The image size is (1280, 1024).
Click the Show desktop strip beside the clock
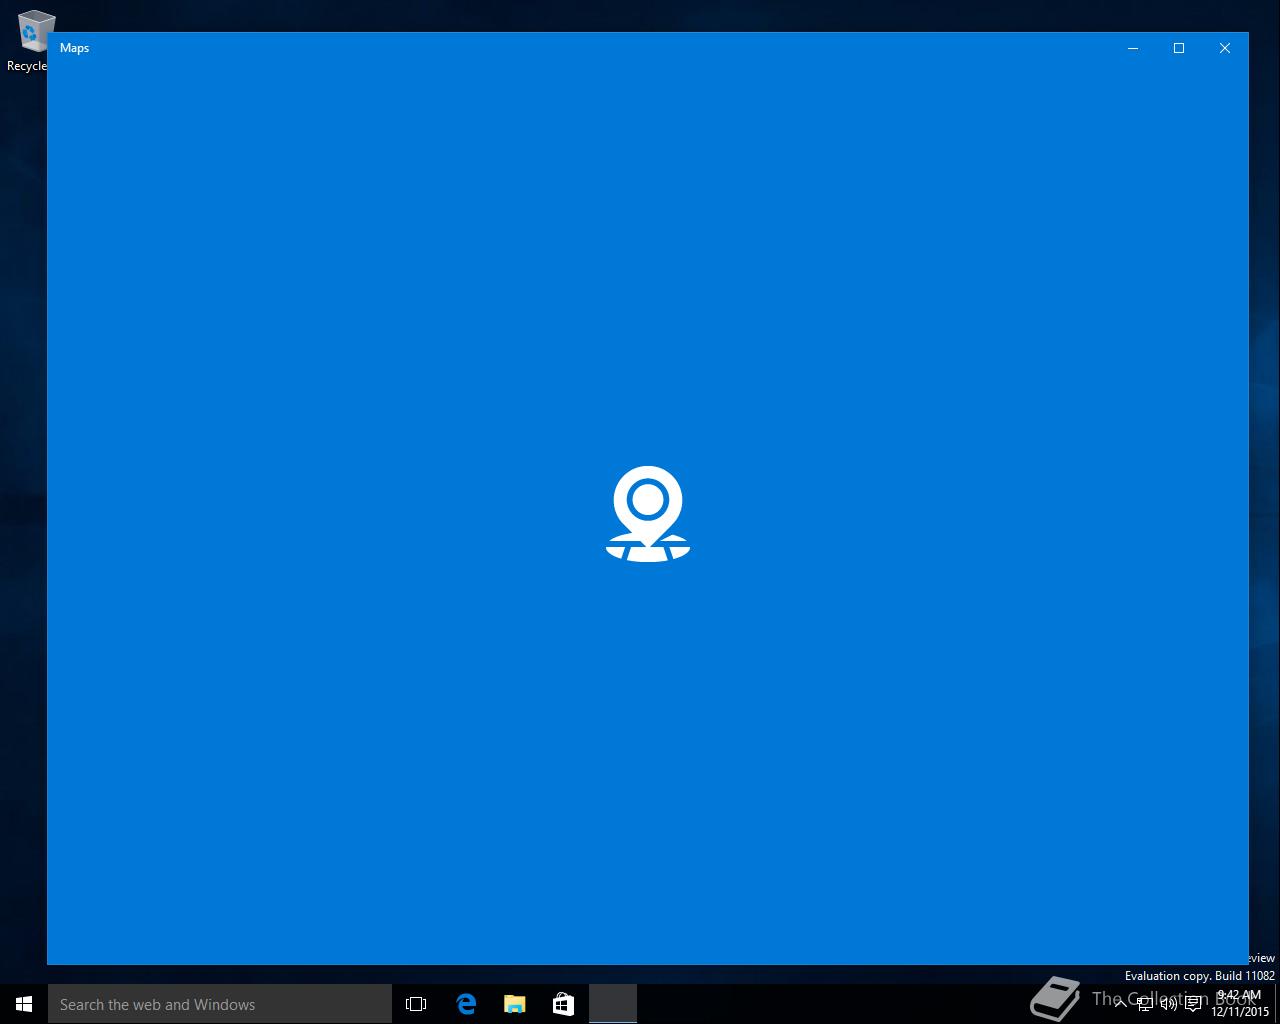pos(1277,1004)
